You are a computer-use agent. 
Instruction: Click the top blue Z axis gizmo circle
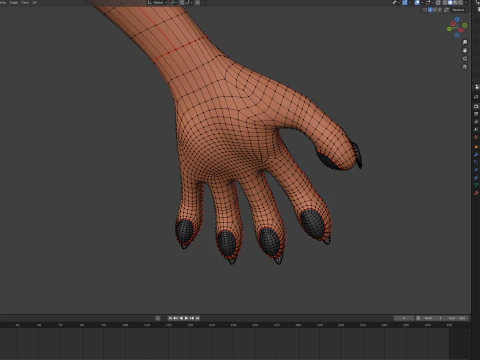(457, 19)
